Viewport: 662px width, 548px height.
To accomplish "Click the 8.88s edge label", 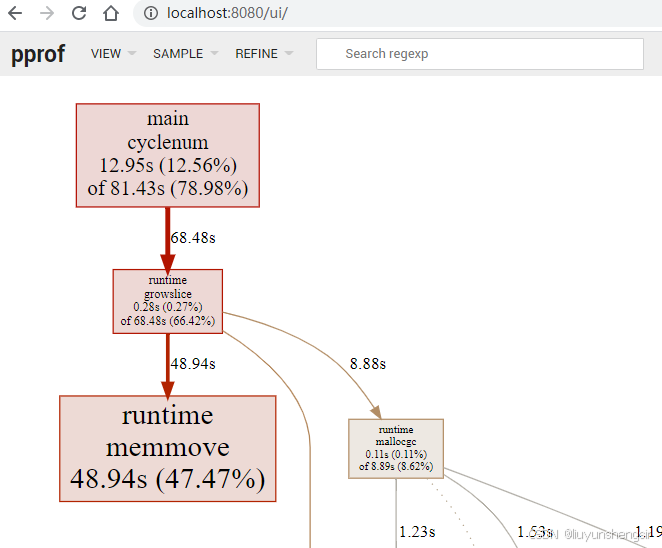I will [x=368, y=364].
